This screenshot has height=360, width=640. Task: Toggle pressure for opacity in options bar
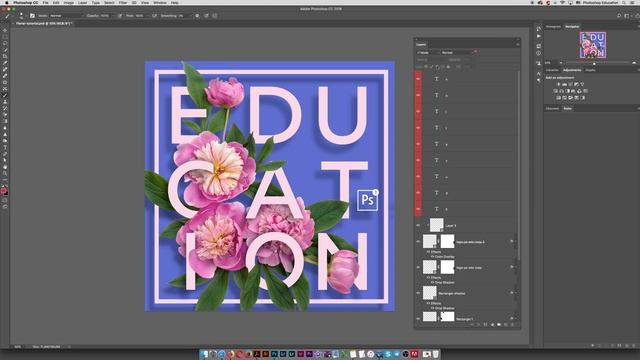coord(120,16)
